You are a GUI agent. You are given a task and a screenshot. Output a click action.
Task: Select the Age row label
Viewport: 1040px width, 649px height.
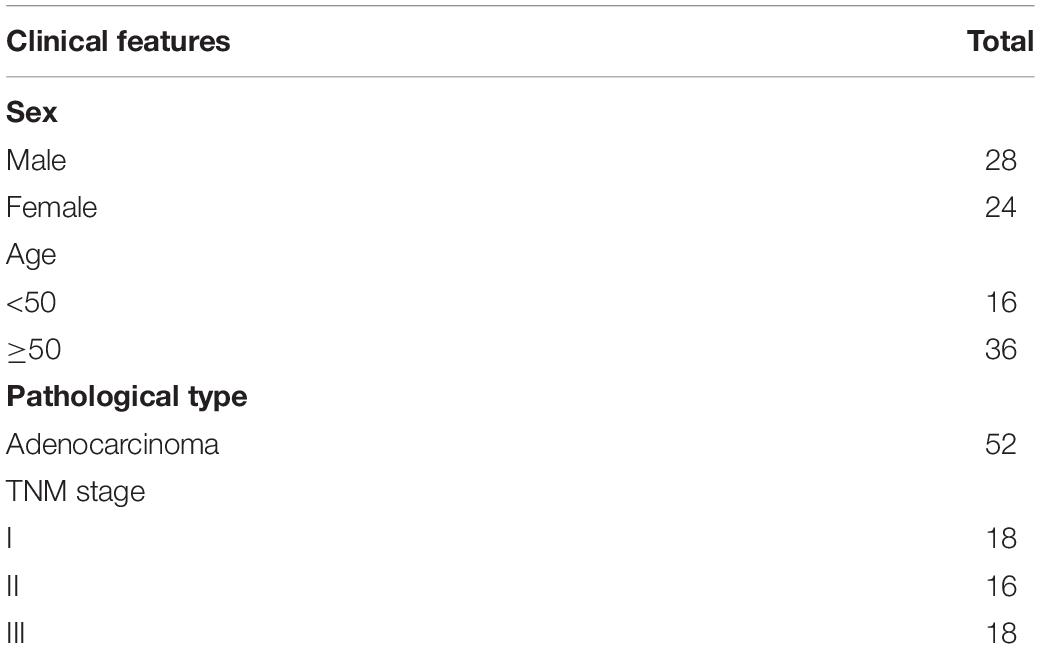[x=31, y=256]
